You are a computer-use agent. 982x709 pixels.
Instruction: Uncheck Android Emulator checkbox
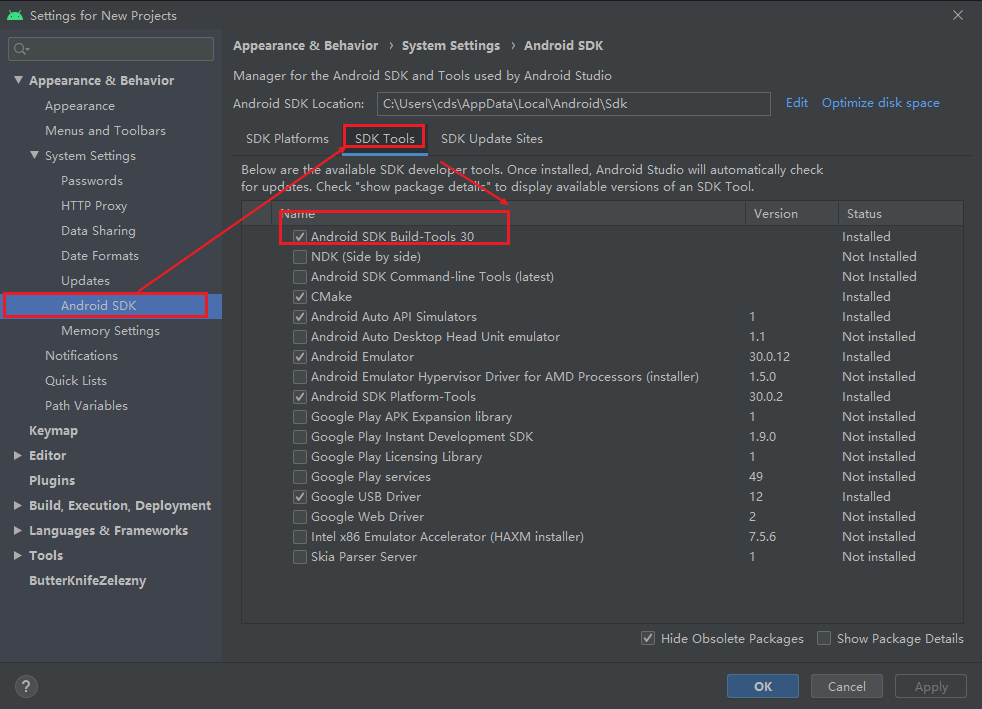click(x=300, y=357)
